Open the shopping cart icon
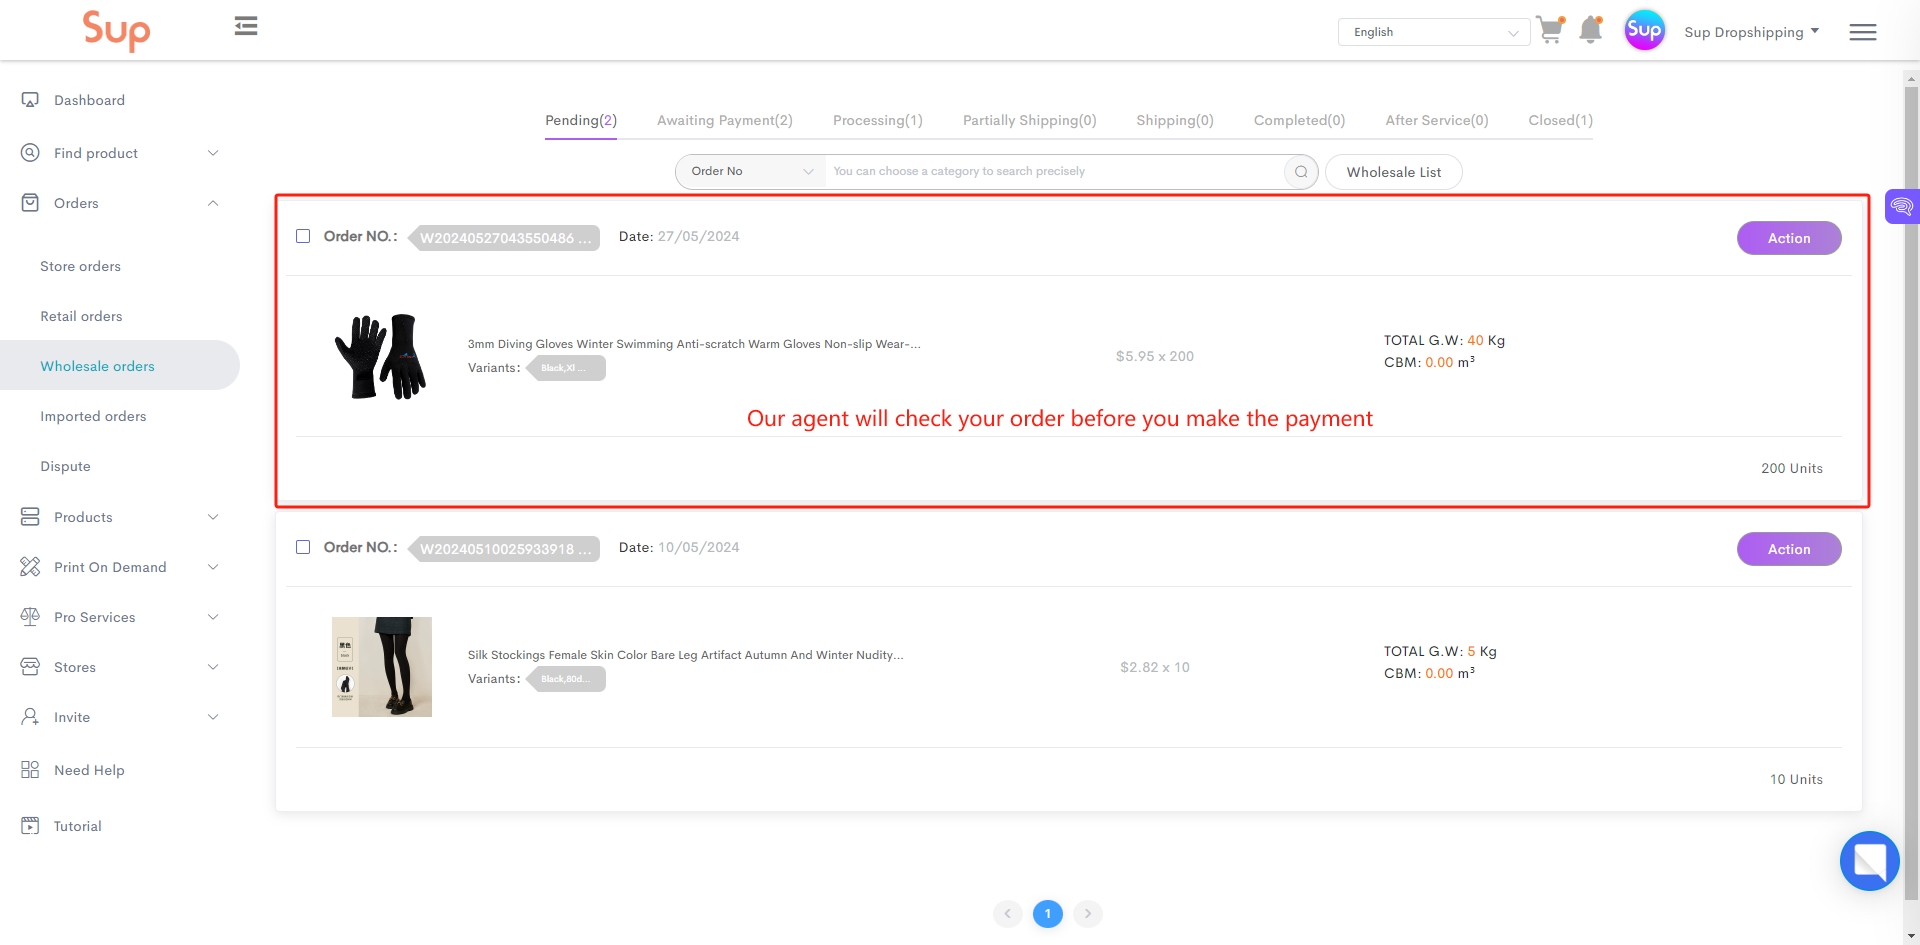 [x=1550, y=30]
